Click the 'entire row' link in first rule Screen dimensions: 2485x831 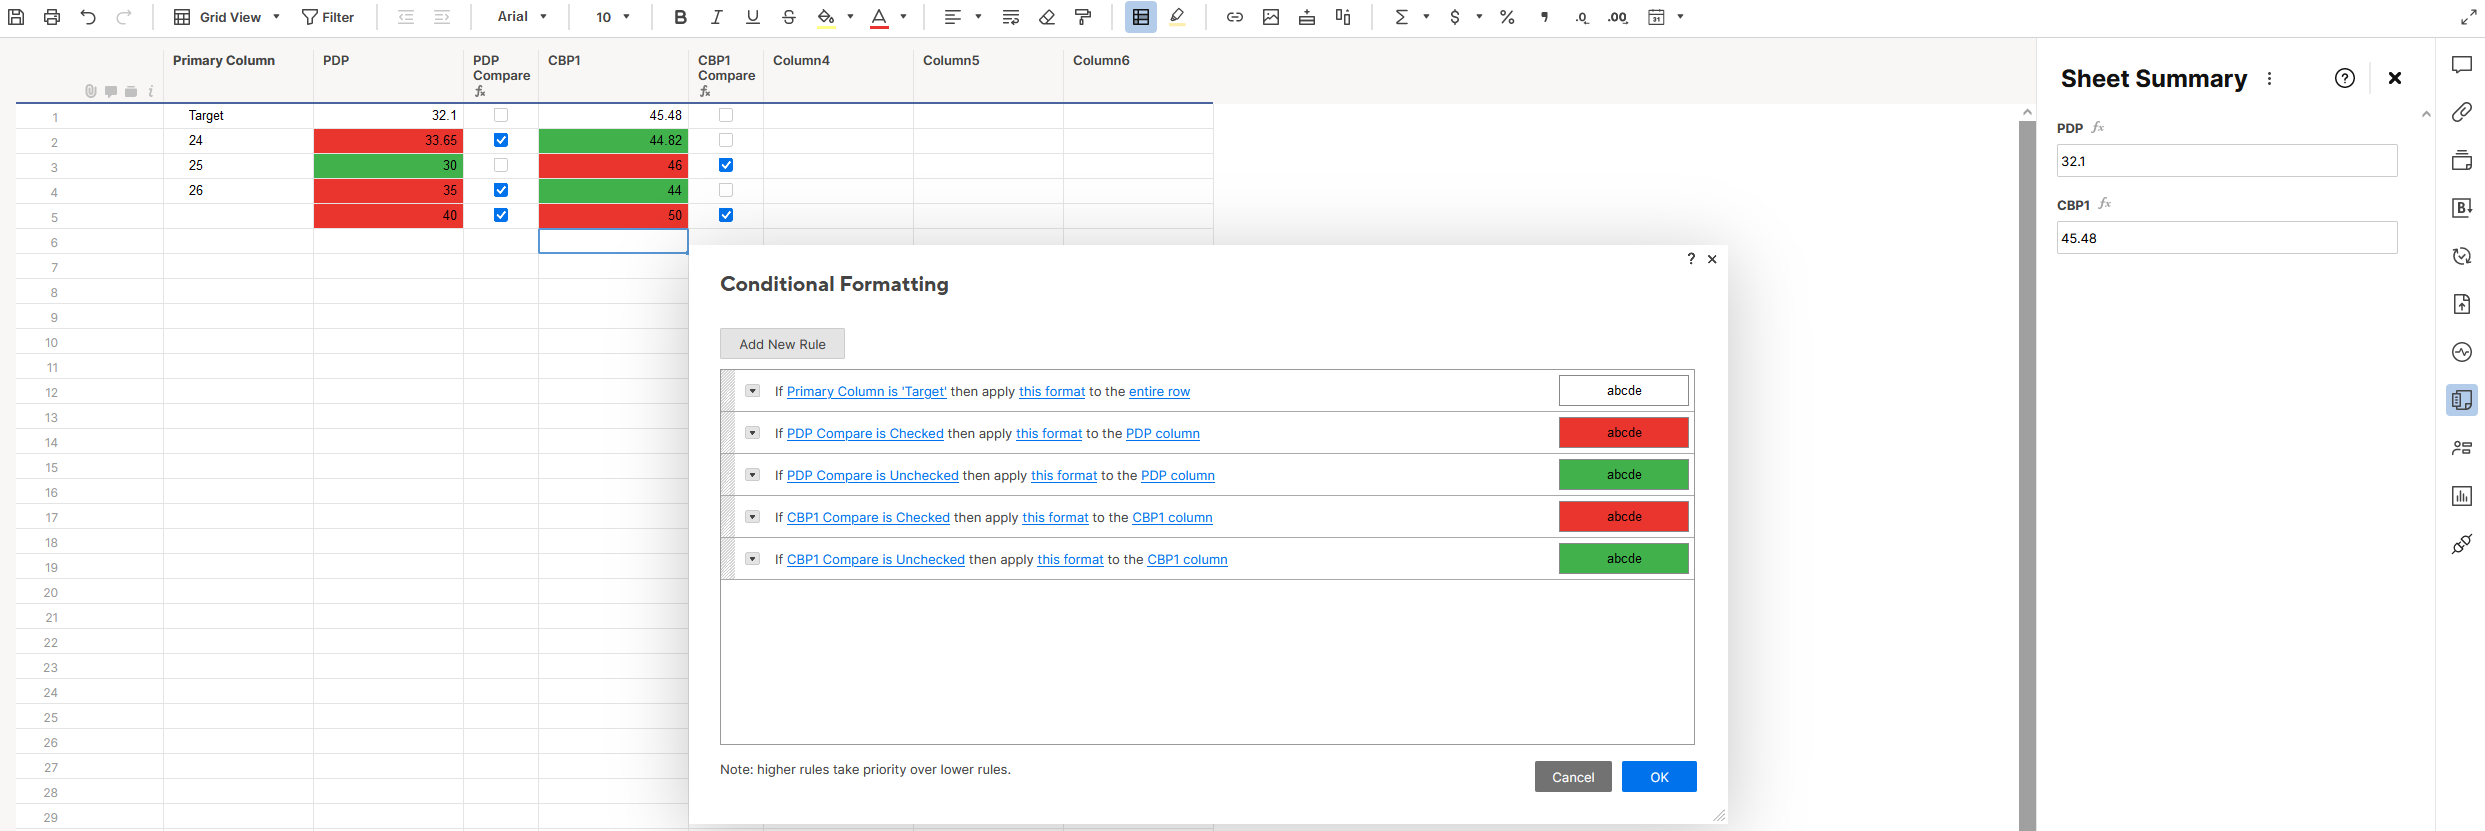[1159, 391]
